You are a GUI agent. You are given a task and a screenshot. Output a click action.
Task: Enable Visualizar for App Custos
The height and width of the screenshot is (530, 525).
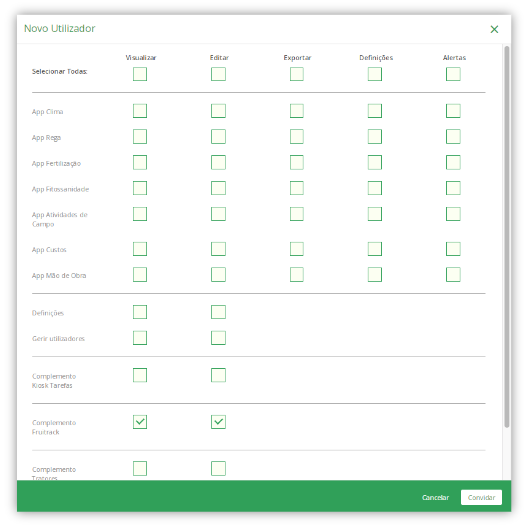point(140,249)
